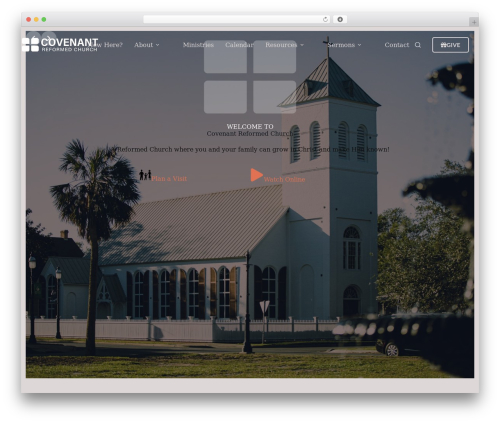The image size is (500, 423).
Task: Open a new tab with plus button
Action: [474, 22]
